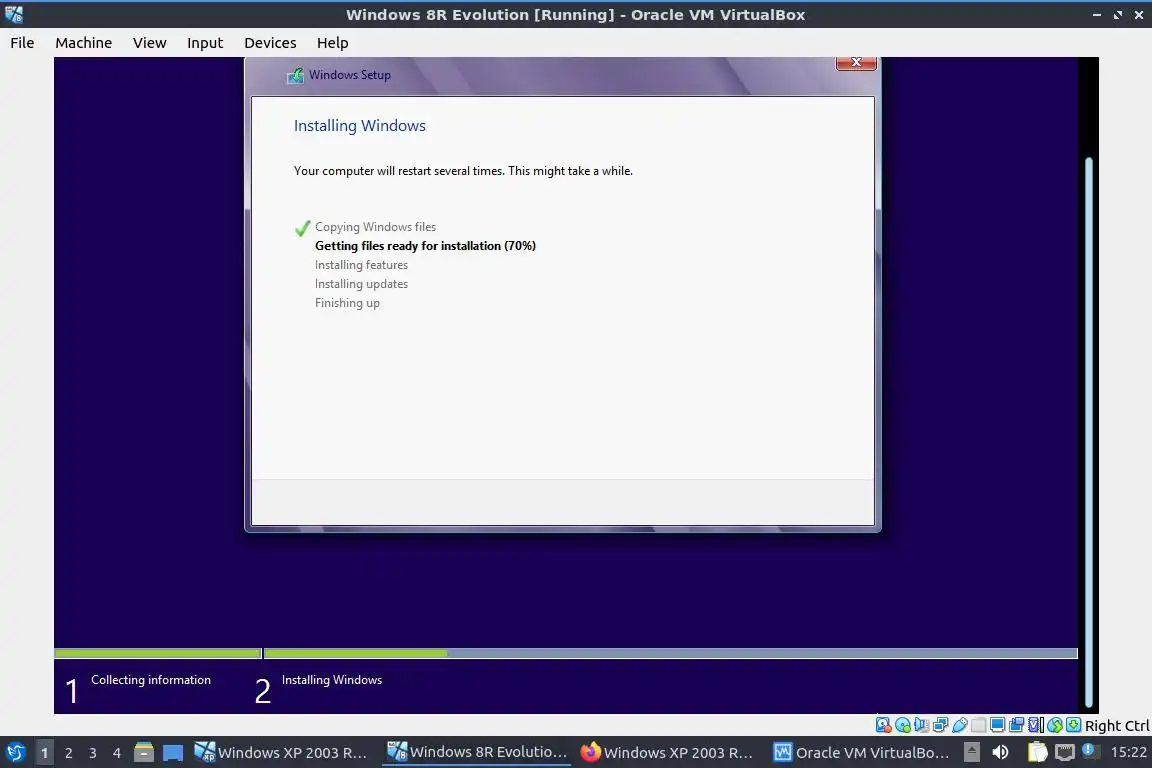Click the removable media eject tray icon
Viewport: 1152px width, 768px height.
click(971, 752)
